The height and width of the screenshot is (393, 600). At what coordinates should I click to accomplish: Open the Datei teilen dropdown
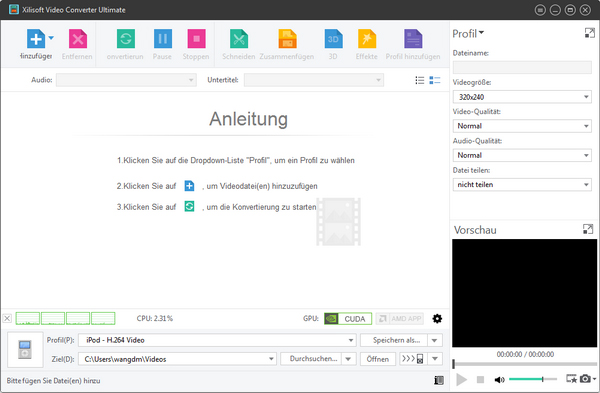(522, 184)
